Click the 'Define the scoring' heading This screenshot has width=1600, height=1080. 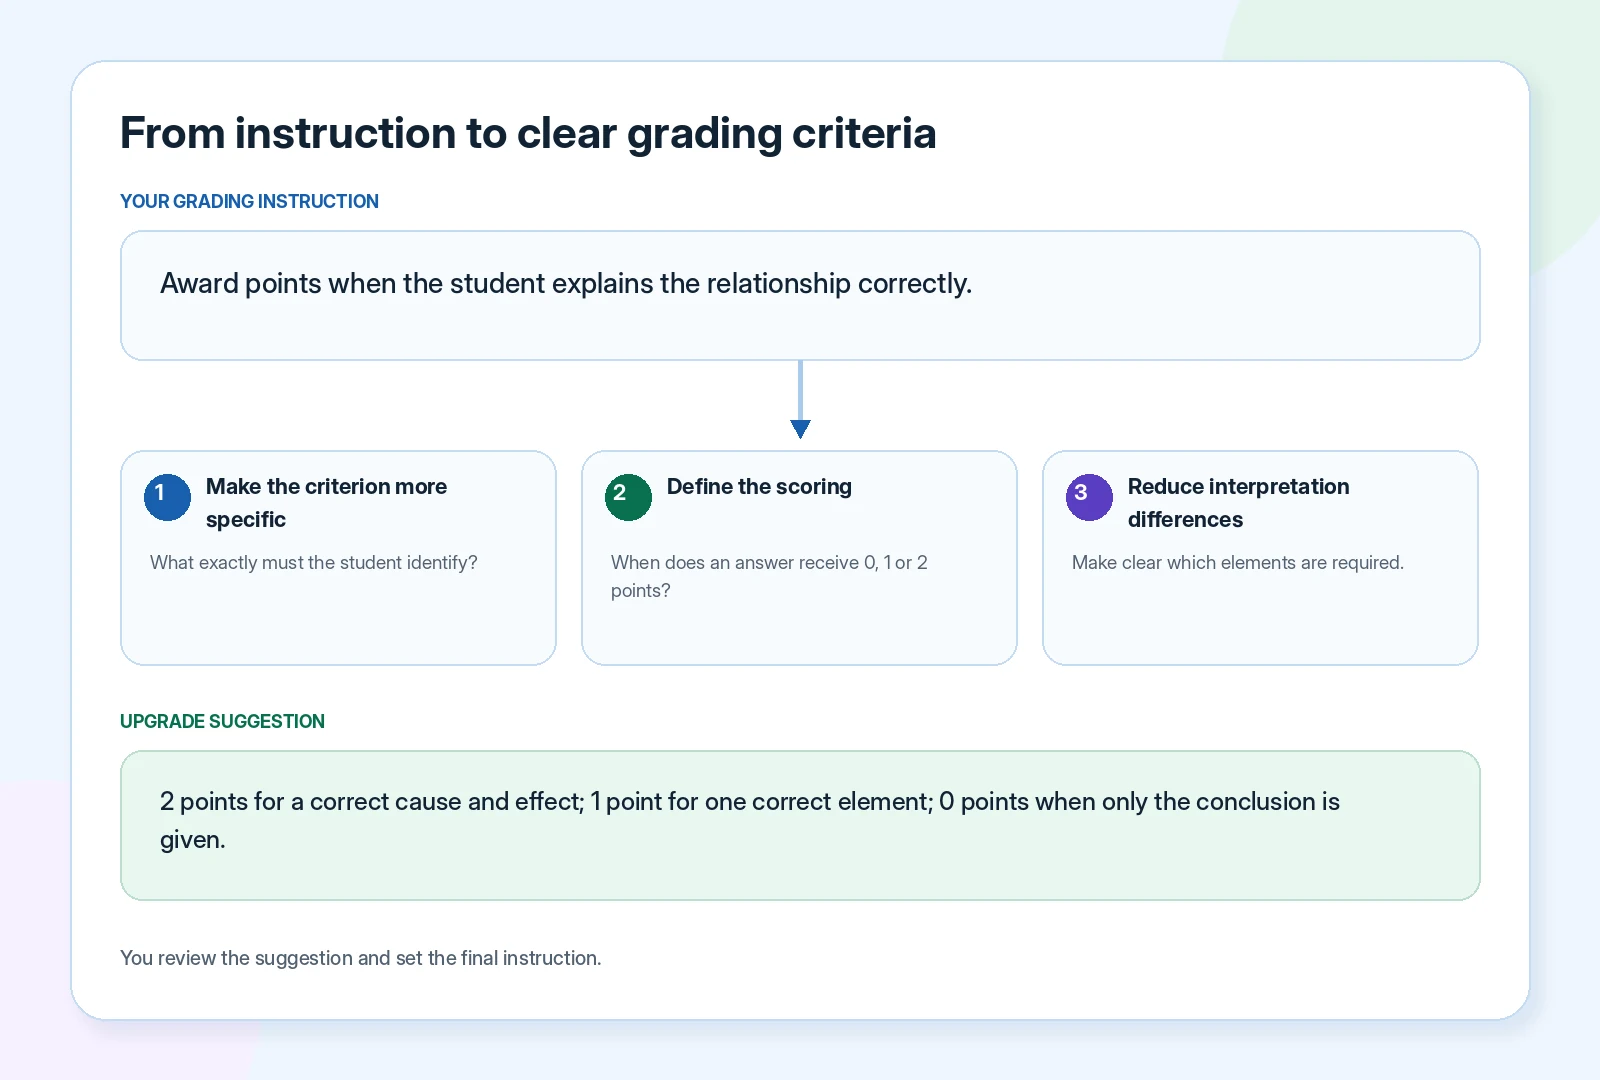759,487
